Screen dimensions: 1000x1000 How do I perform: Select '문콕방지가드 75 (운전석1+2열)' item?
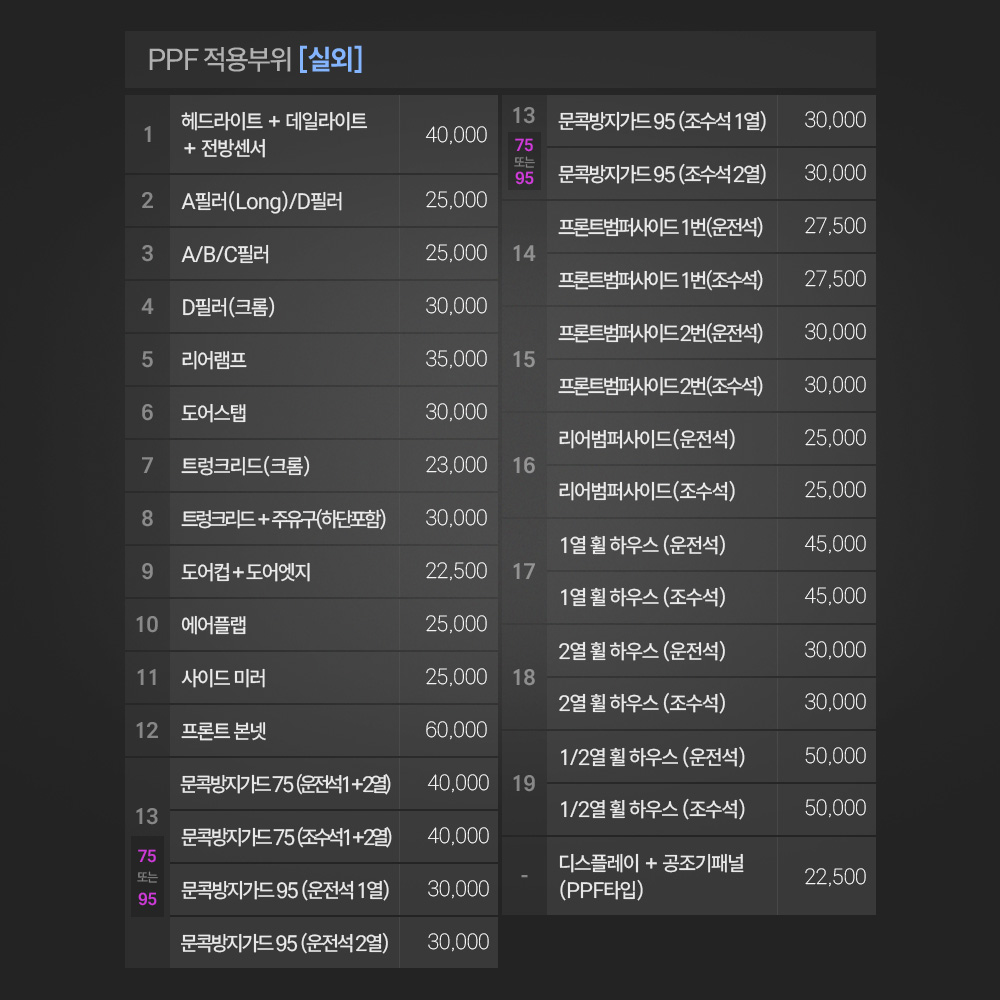tap(286, 784)
